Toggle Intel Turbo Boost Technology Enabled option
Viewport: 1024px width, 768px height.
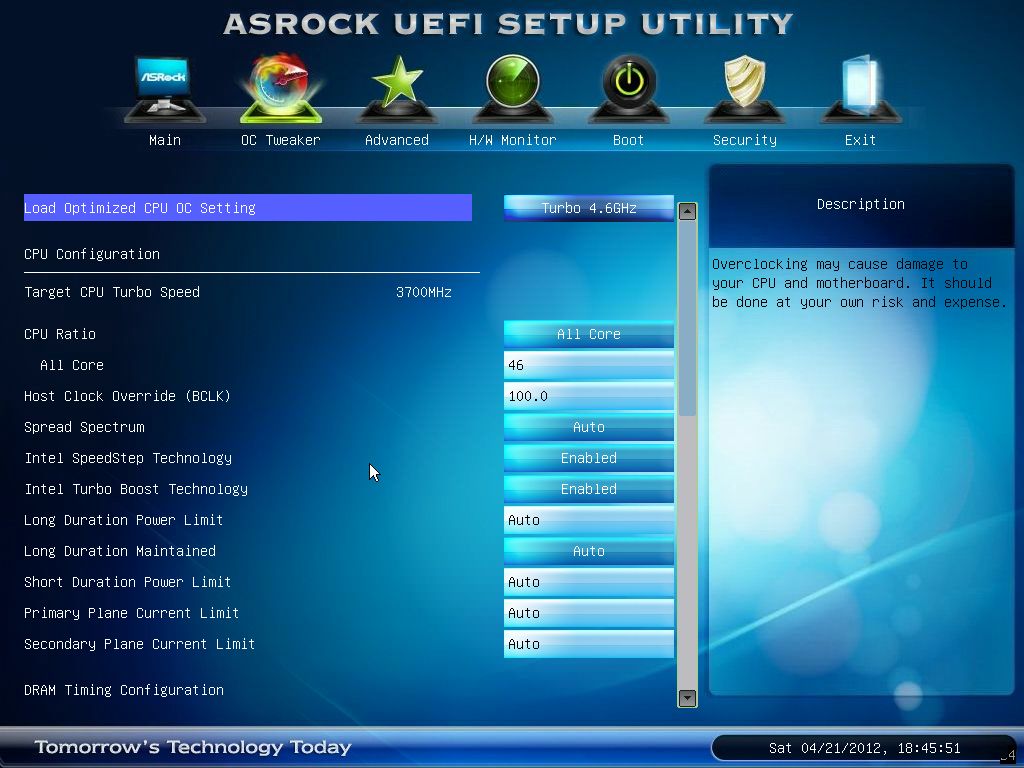point(588,489)
